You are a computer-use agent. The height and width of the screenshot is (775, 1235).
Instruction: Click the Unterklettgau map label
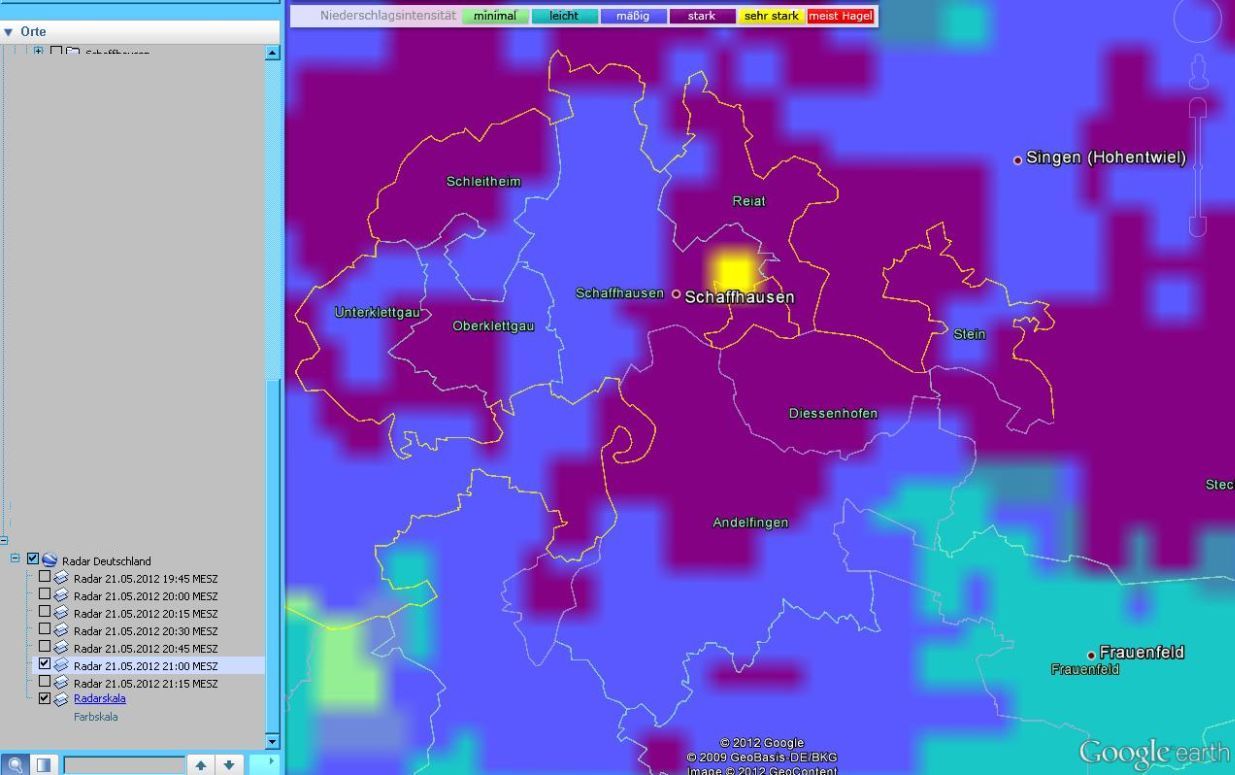(379, 313)
